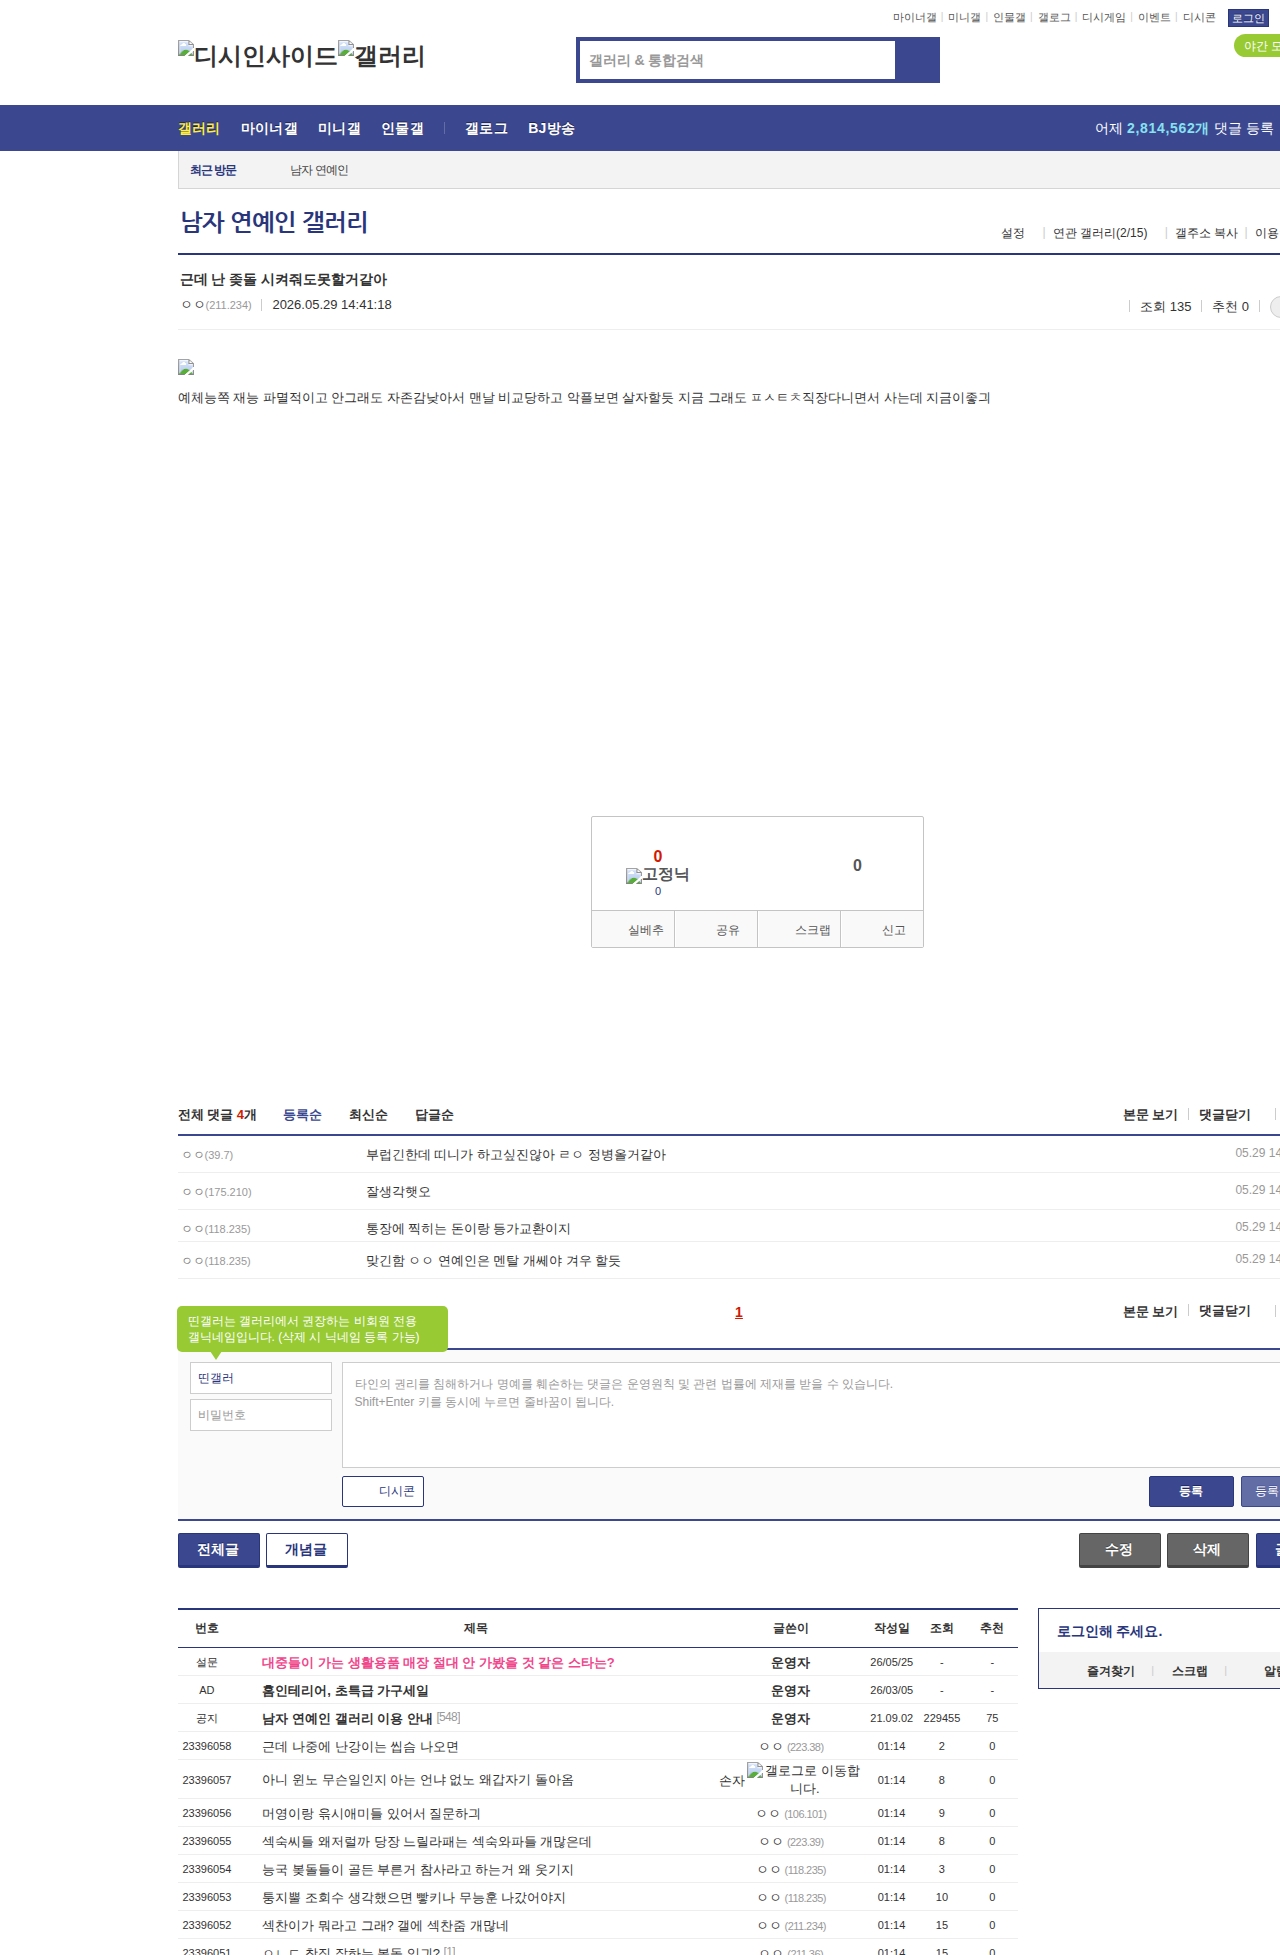Click the 삭제 delete button
This screenshot has width=1280, height=1955.
pyautogui.click(x=1207, y=1550)
